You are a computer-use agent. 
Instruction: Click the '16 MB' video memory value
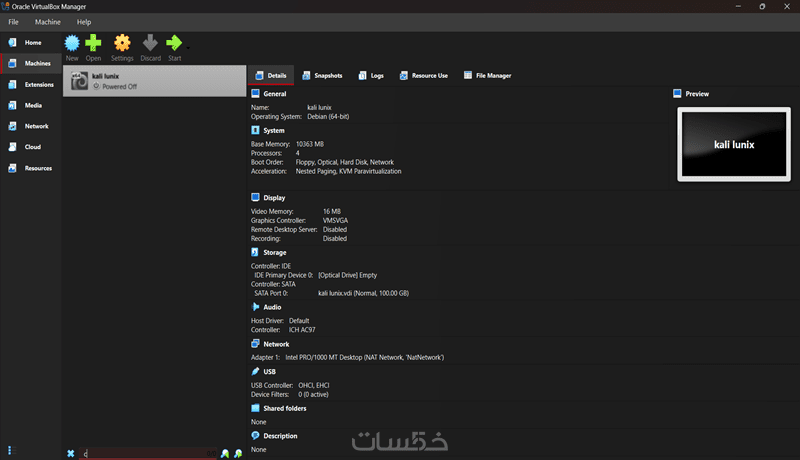tap(332, 212)
